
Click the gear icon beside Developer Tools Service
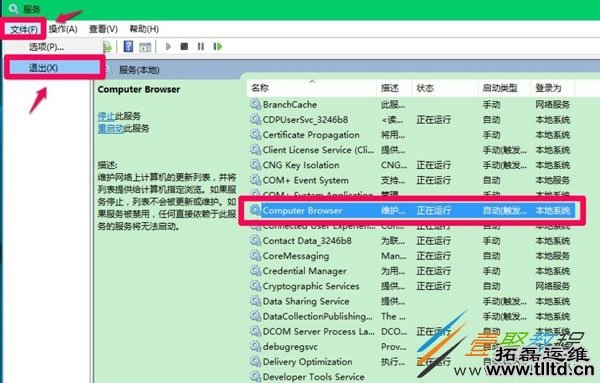pos(255,376)
